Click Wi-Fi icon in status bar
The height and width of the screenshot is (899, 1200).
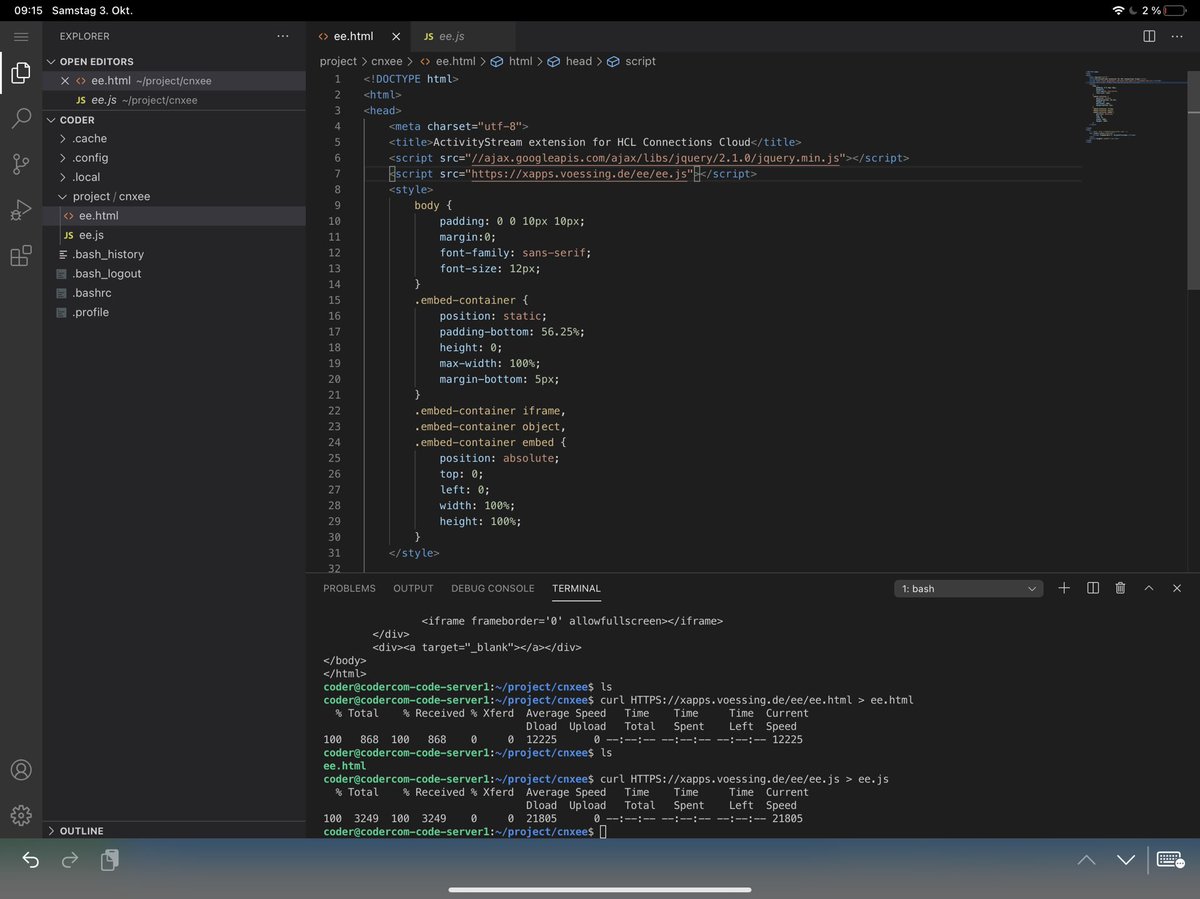(1118, 10)
